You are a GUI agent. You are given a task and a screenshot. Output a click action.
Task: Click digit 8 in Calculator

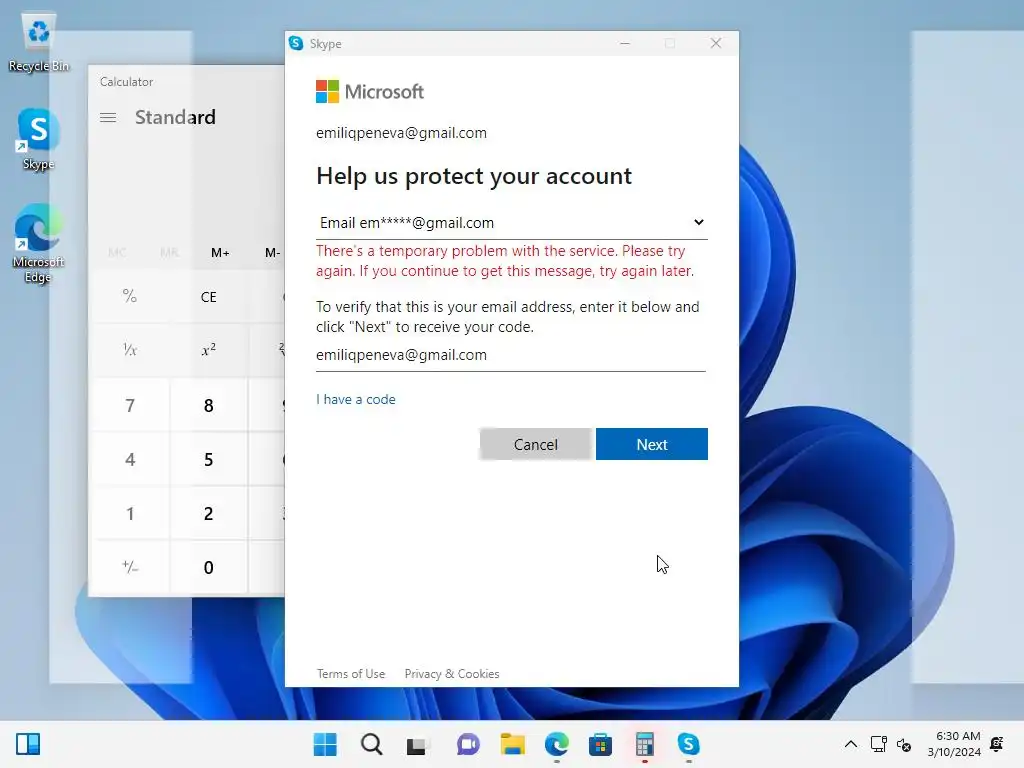click(x=208, y=406)
